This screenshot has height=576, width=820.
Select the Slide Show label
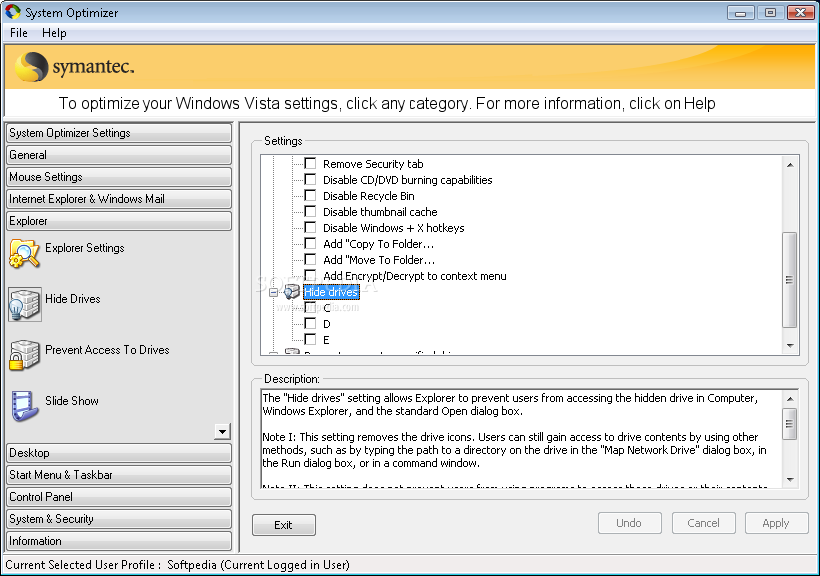(72, 401)
